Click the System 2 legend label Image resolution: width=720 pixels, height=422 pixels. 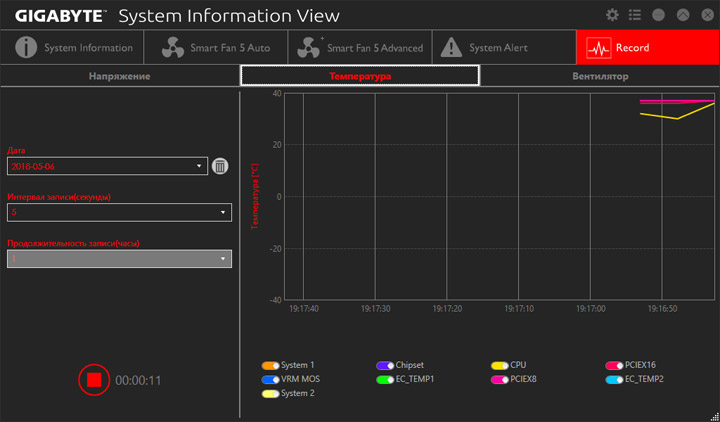pyautogui.click(x=298, y=394)
